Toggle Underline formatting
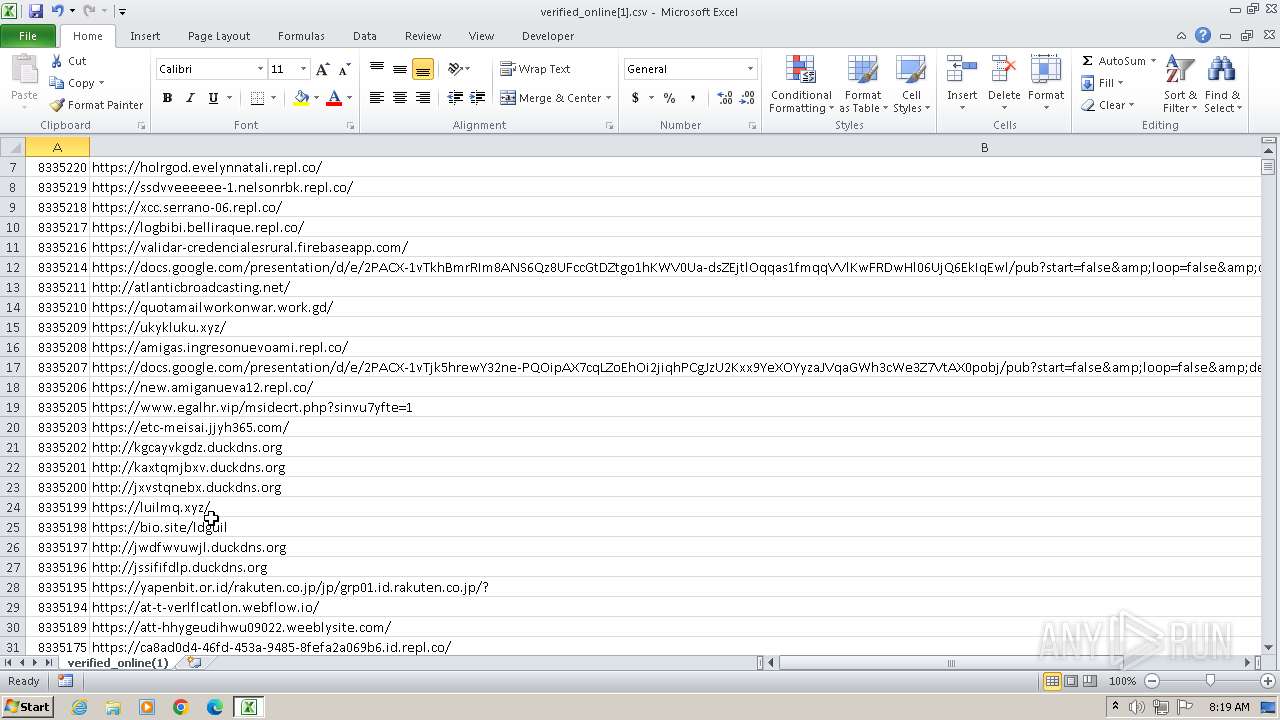This screenshot has height=720, width=1280. coord(212,98)
